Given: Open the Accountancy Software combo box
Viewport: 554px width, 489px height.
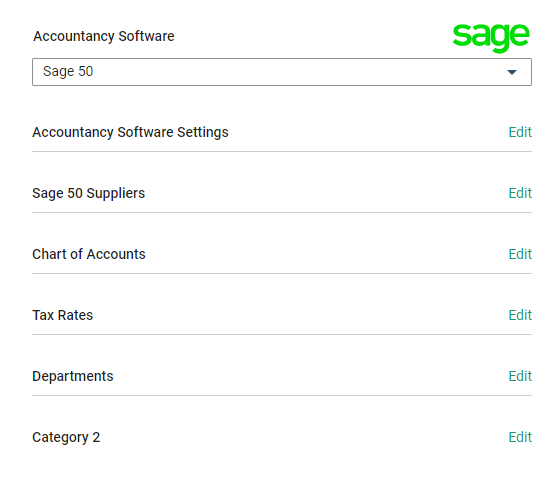Looking at the screenshot, I should (282, 72).
